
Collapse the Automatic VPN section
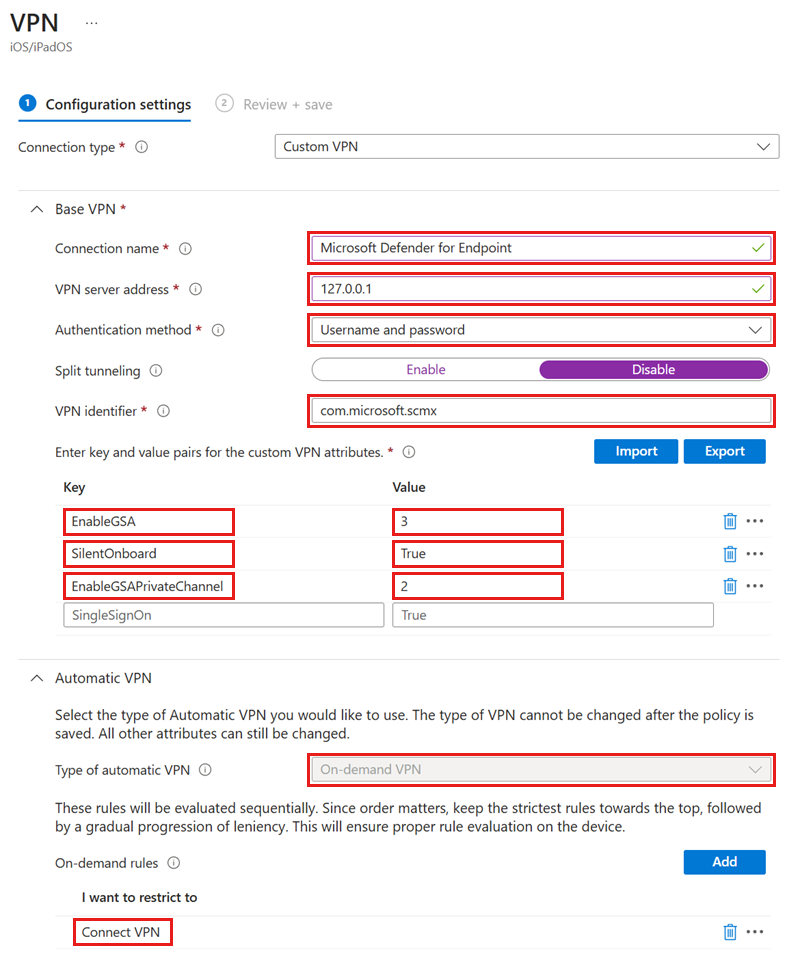tap(37, 678)
